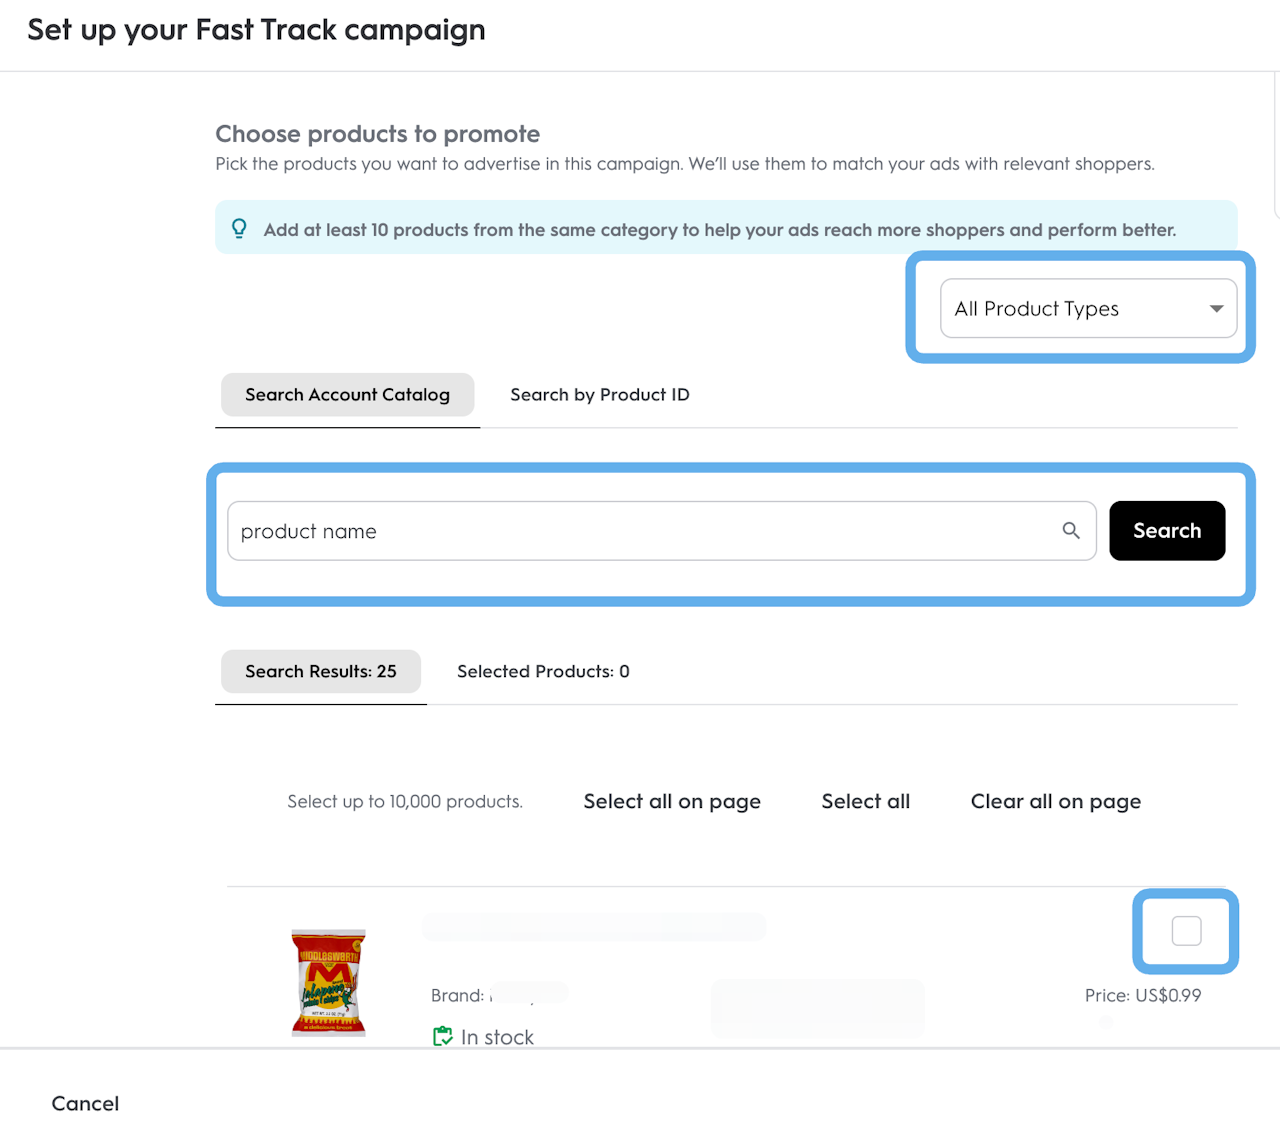This screenshot has width=1280, height=1143.
Task: Click Select all on page
Action: [x=672, y=802]
